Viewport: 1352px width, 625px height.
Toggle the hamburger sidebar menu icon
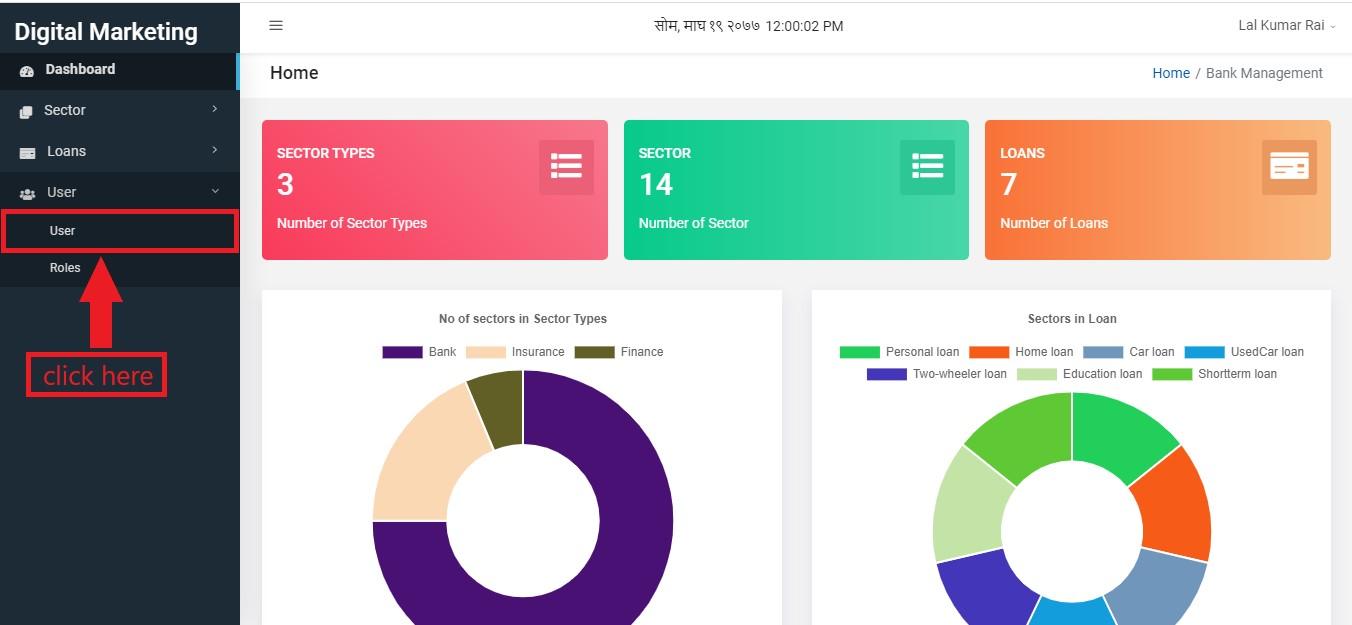click(x=276, y=26)
